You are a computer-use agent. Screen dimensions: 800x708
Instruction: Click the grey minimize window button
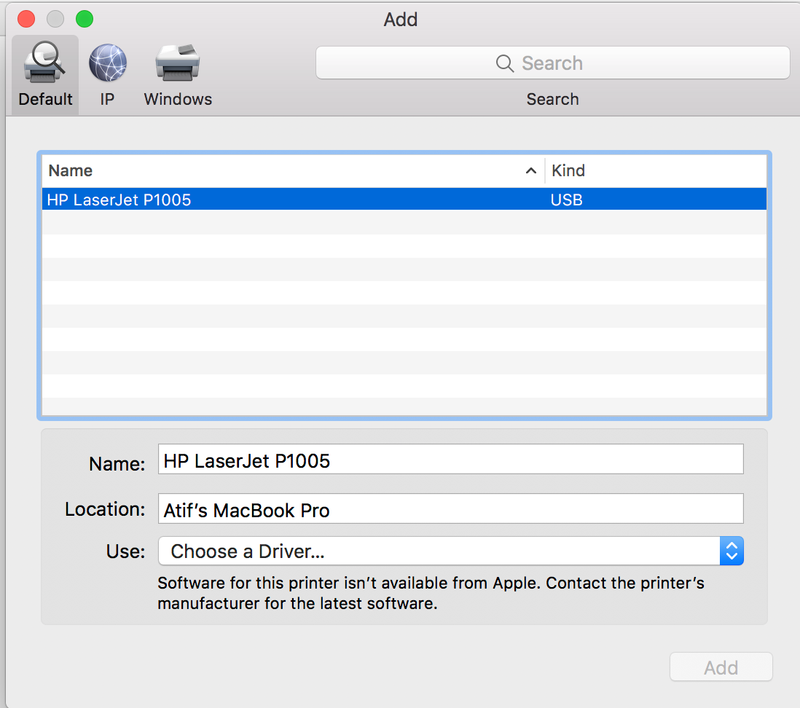point(55,19)
